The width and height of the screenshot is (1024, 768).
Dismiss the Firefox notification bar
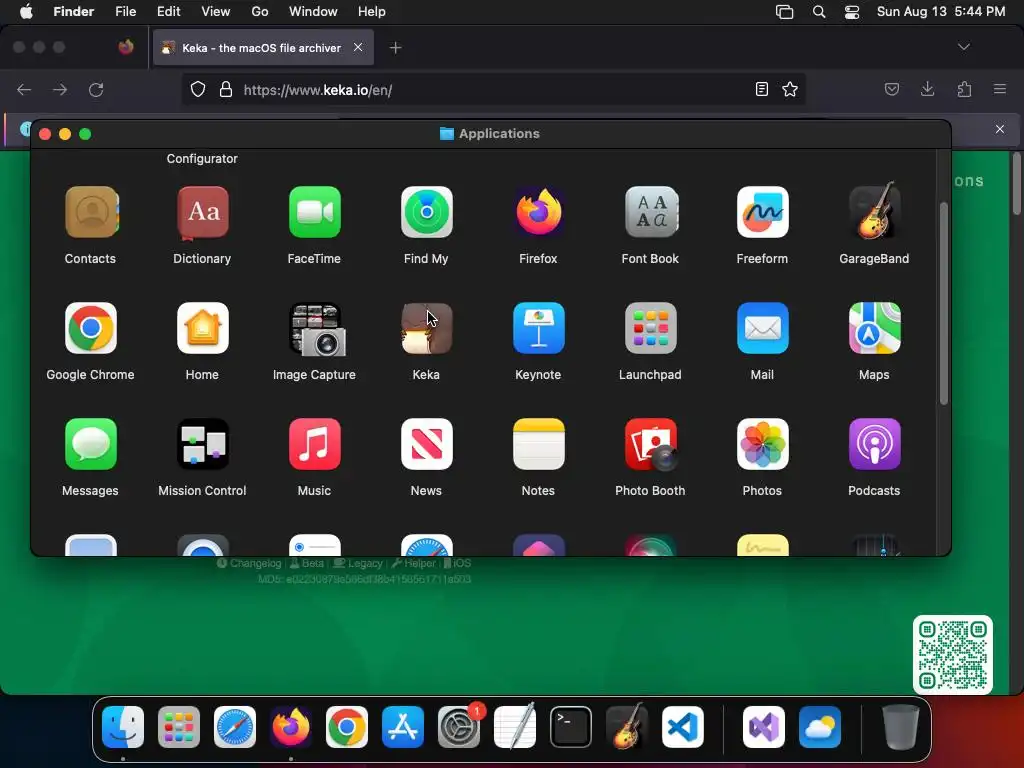click(1000, 129)
